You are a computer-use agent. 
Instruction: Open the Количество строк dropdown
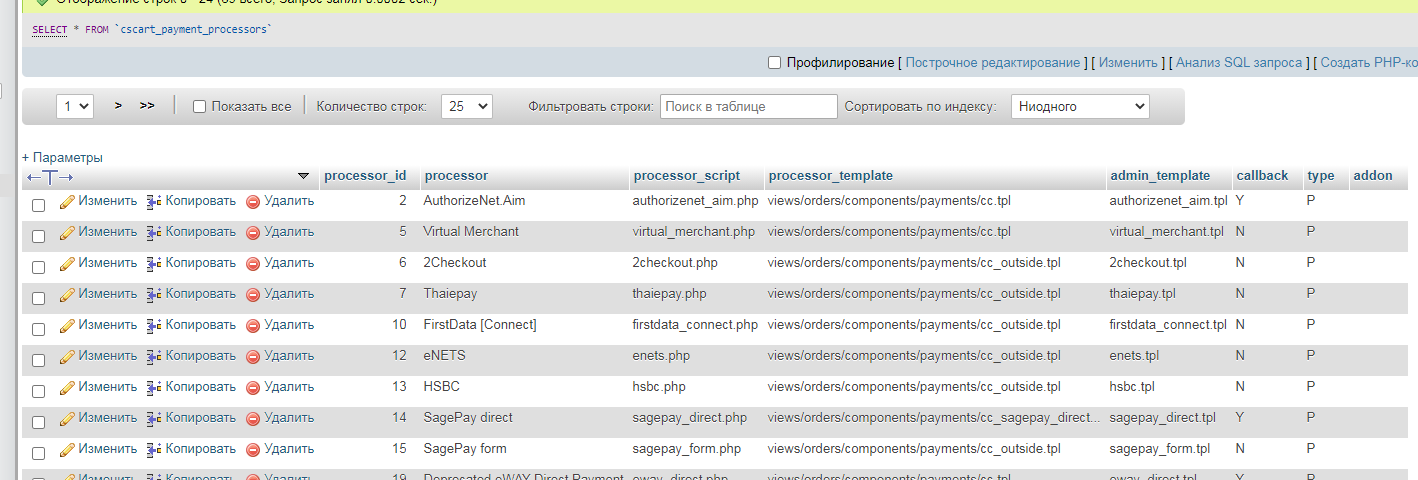(x=466, y=106)
